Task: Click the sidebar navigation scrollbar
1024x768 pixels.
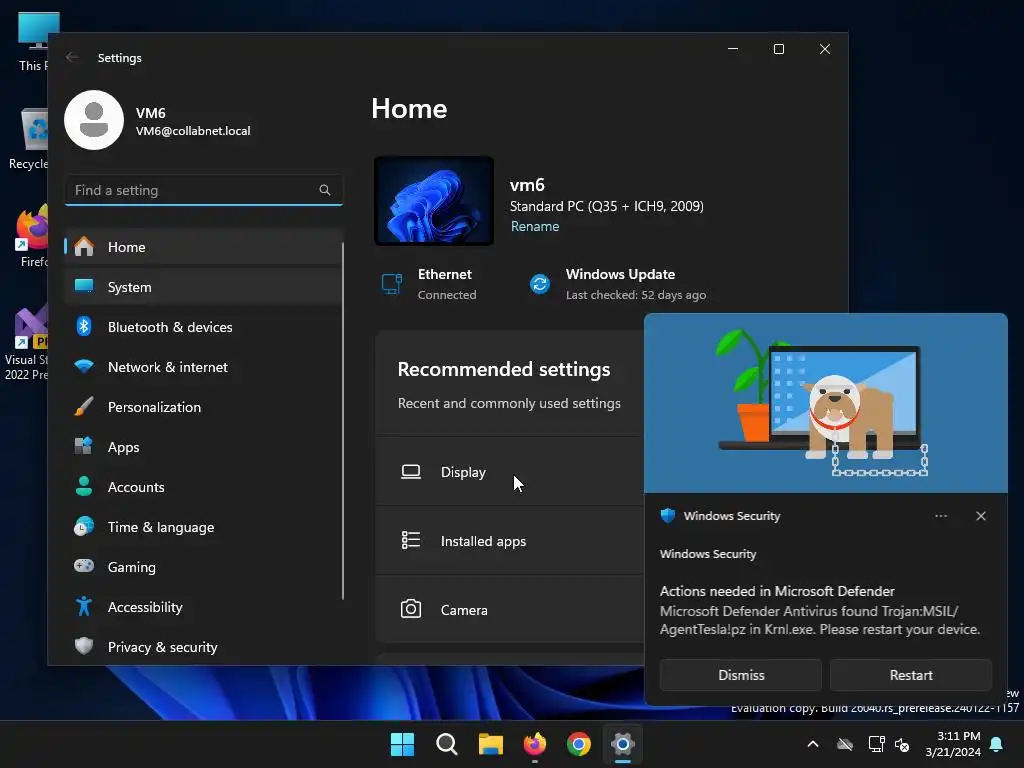Action: coord(343,421)
